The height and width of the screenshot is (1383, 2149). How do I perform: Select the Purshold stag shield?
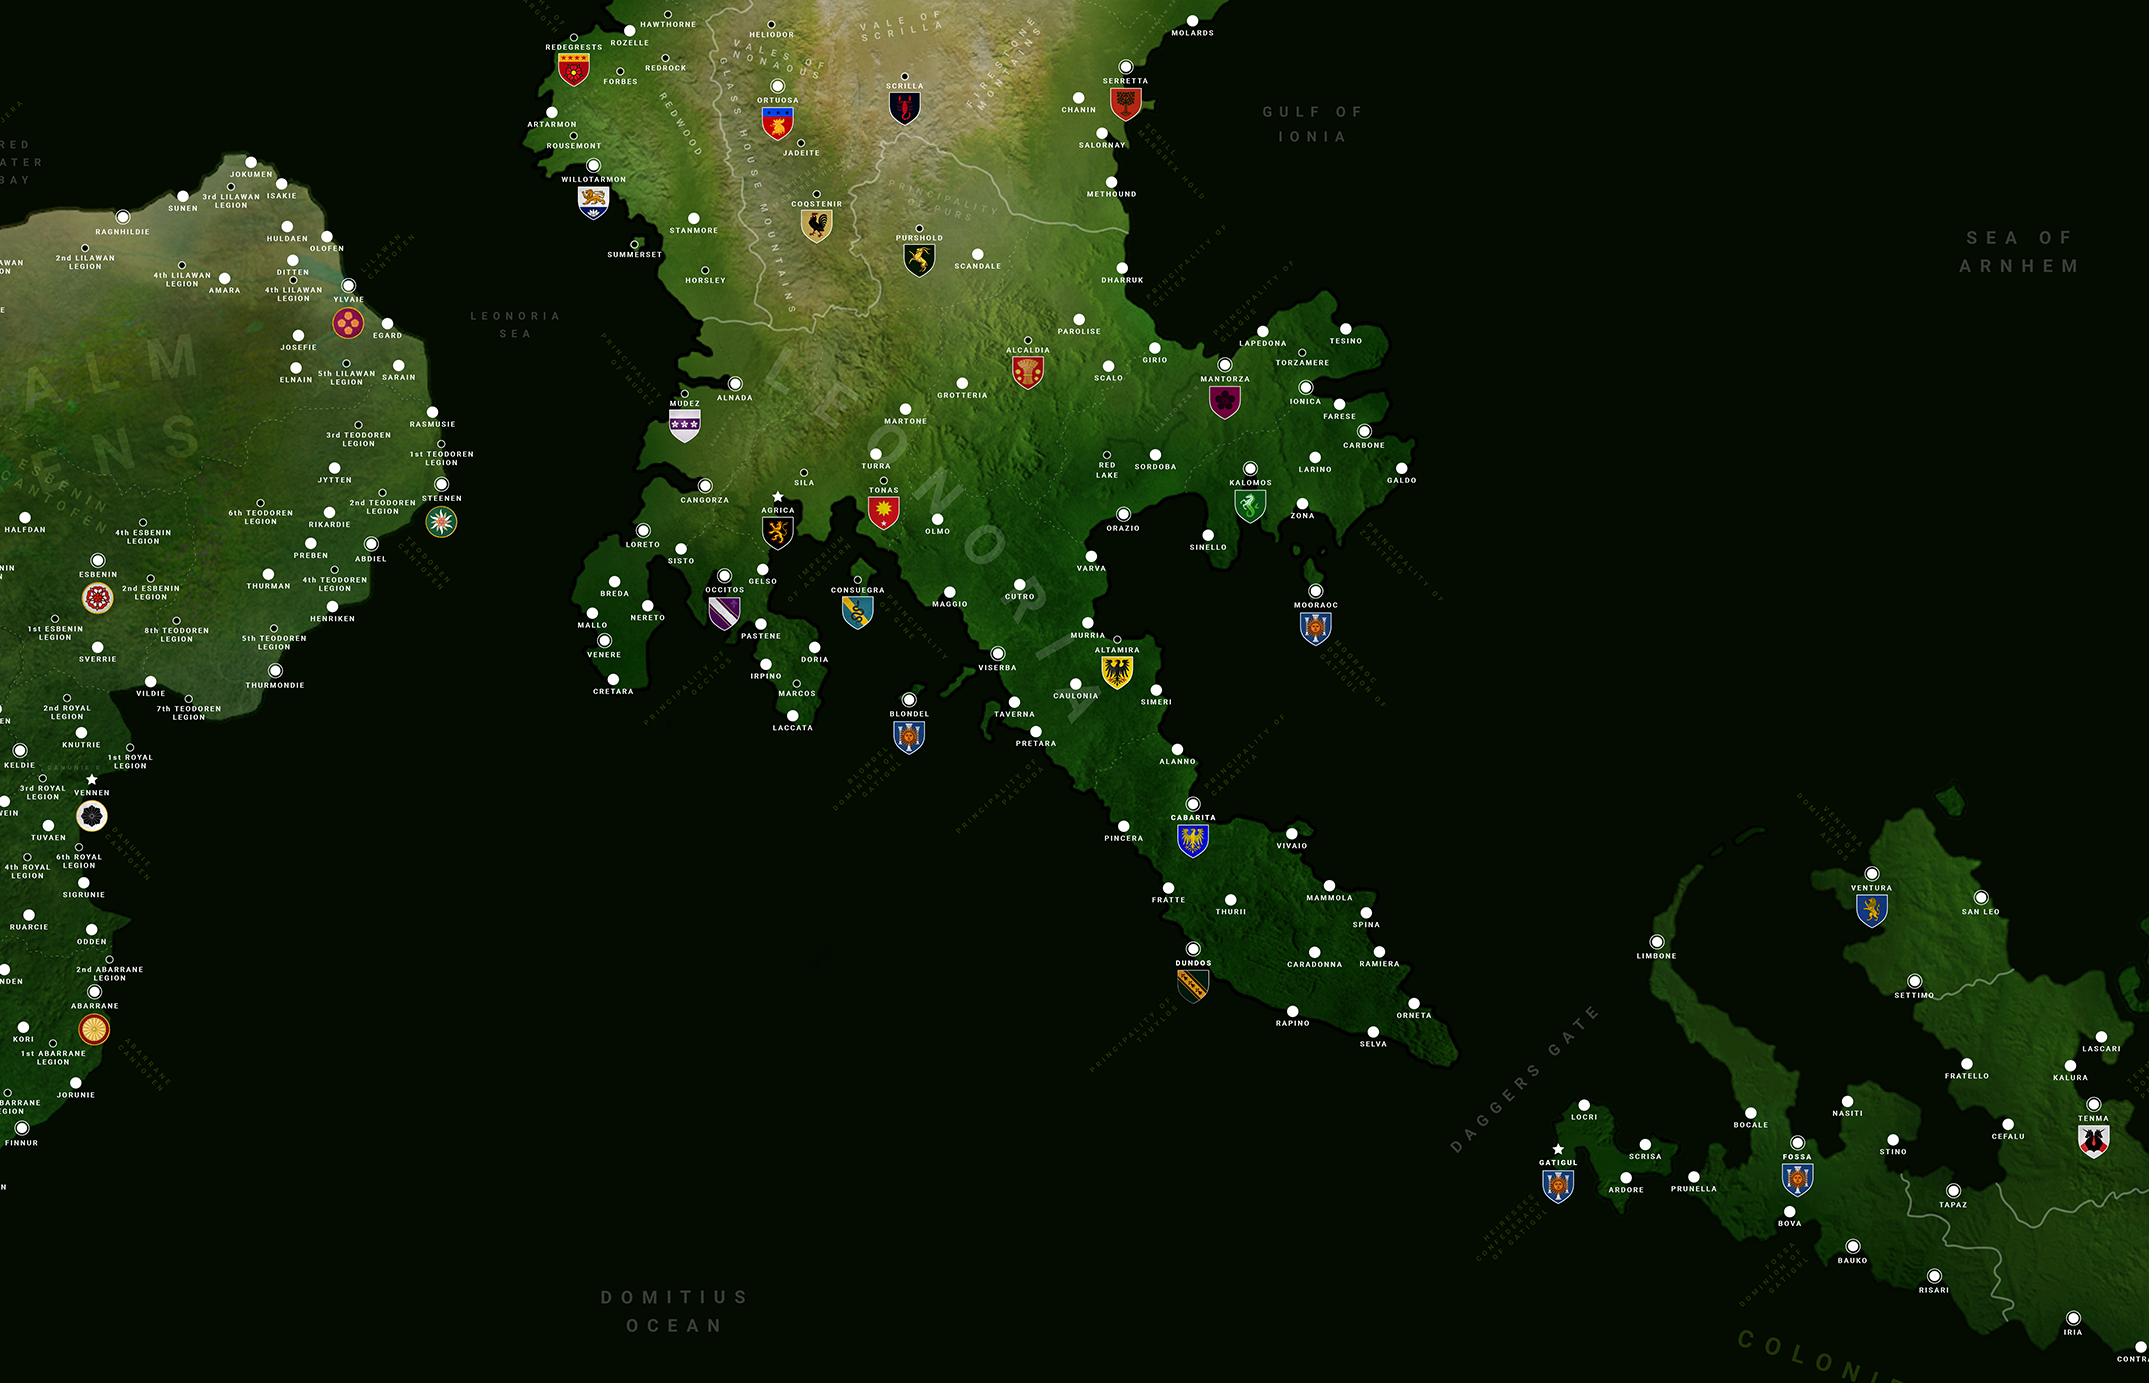tap(919, 260)
